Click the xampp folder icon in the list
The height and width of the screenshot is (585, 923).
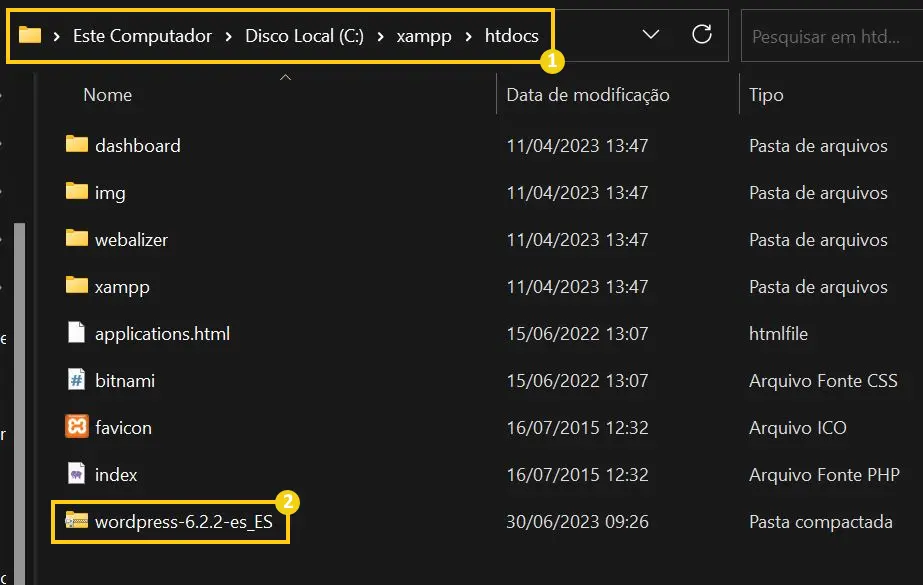pyautogui.click(x=77, y=285)
